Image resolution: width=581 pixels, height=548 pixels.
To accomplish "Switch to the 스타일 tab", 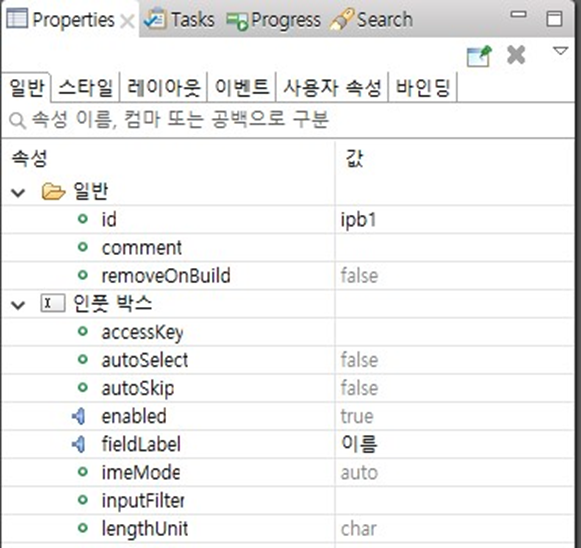I will pos(85,87).
